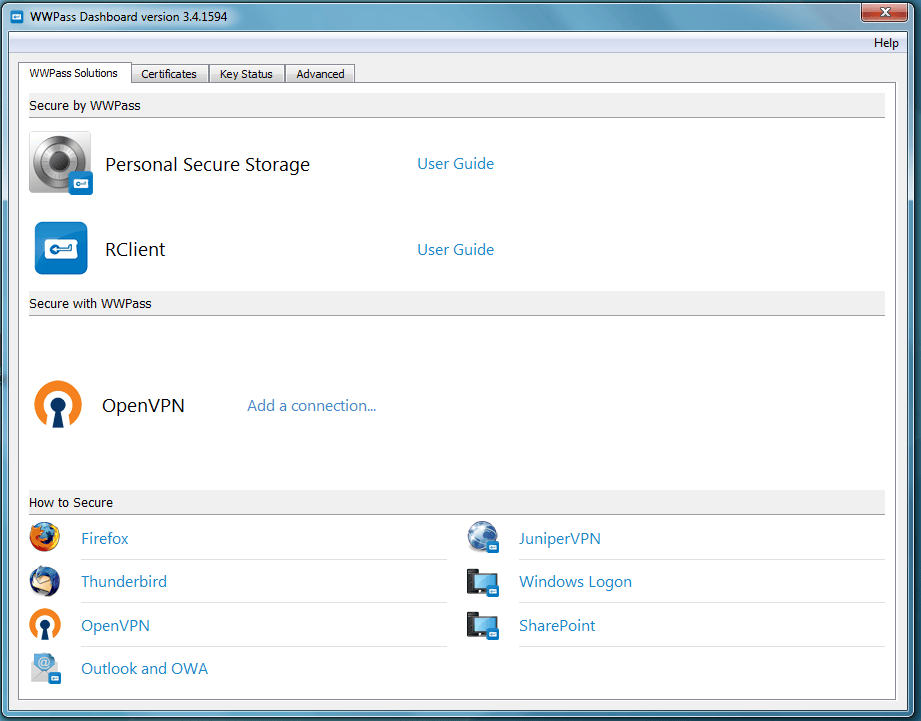
Task: Switch to the Key Status tab
Action: (246, 73)
